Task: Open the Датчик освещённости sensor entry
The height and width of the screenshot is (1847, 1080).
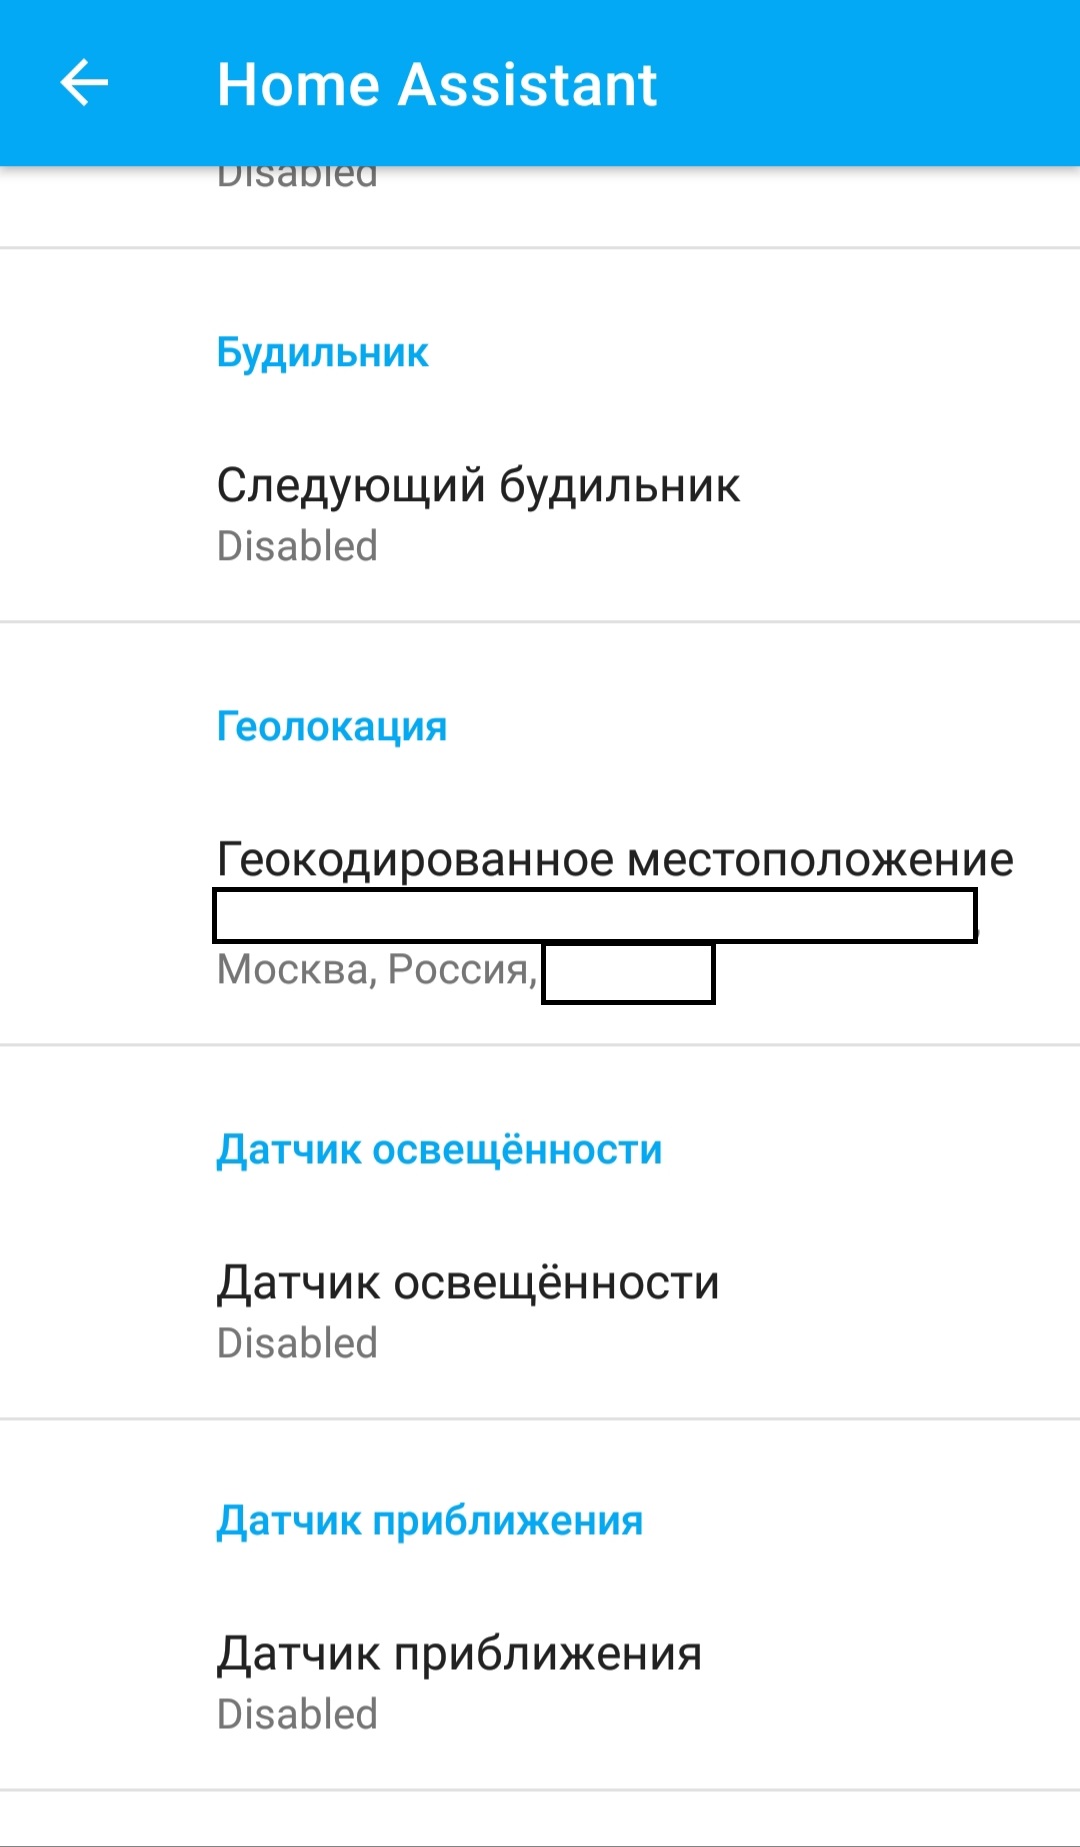Action: (x=468, y=1283)
